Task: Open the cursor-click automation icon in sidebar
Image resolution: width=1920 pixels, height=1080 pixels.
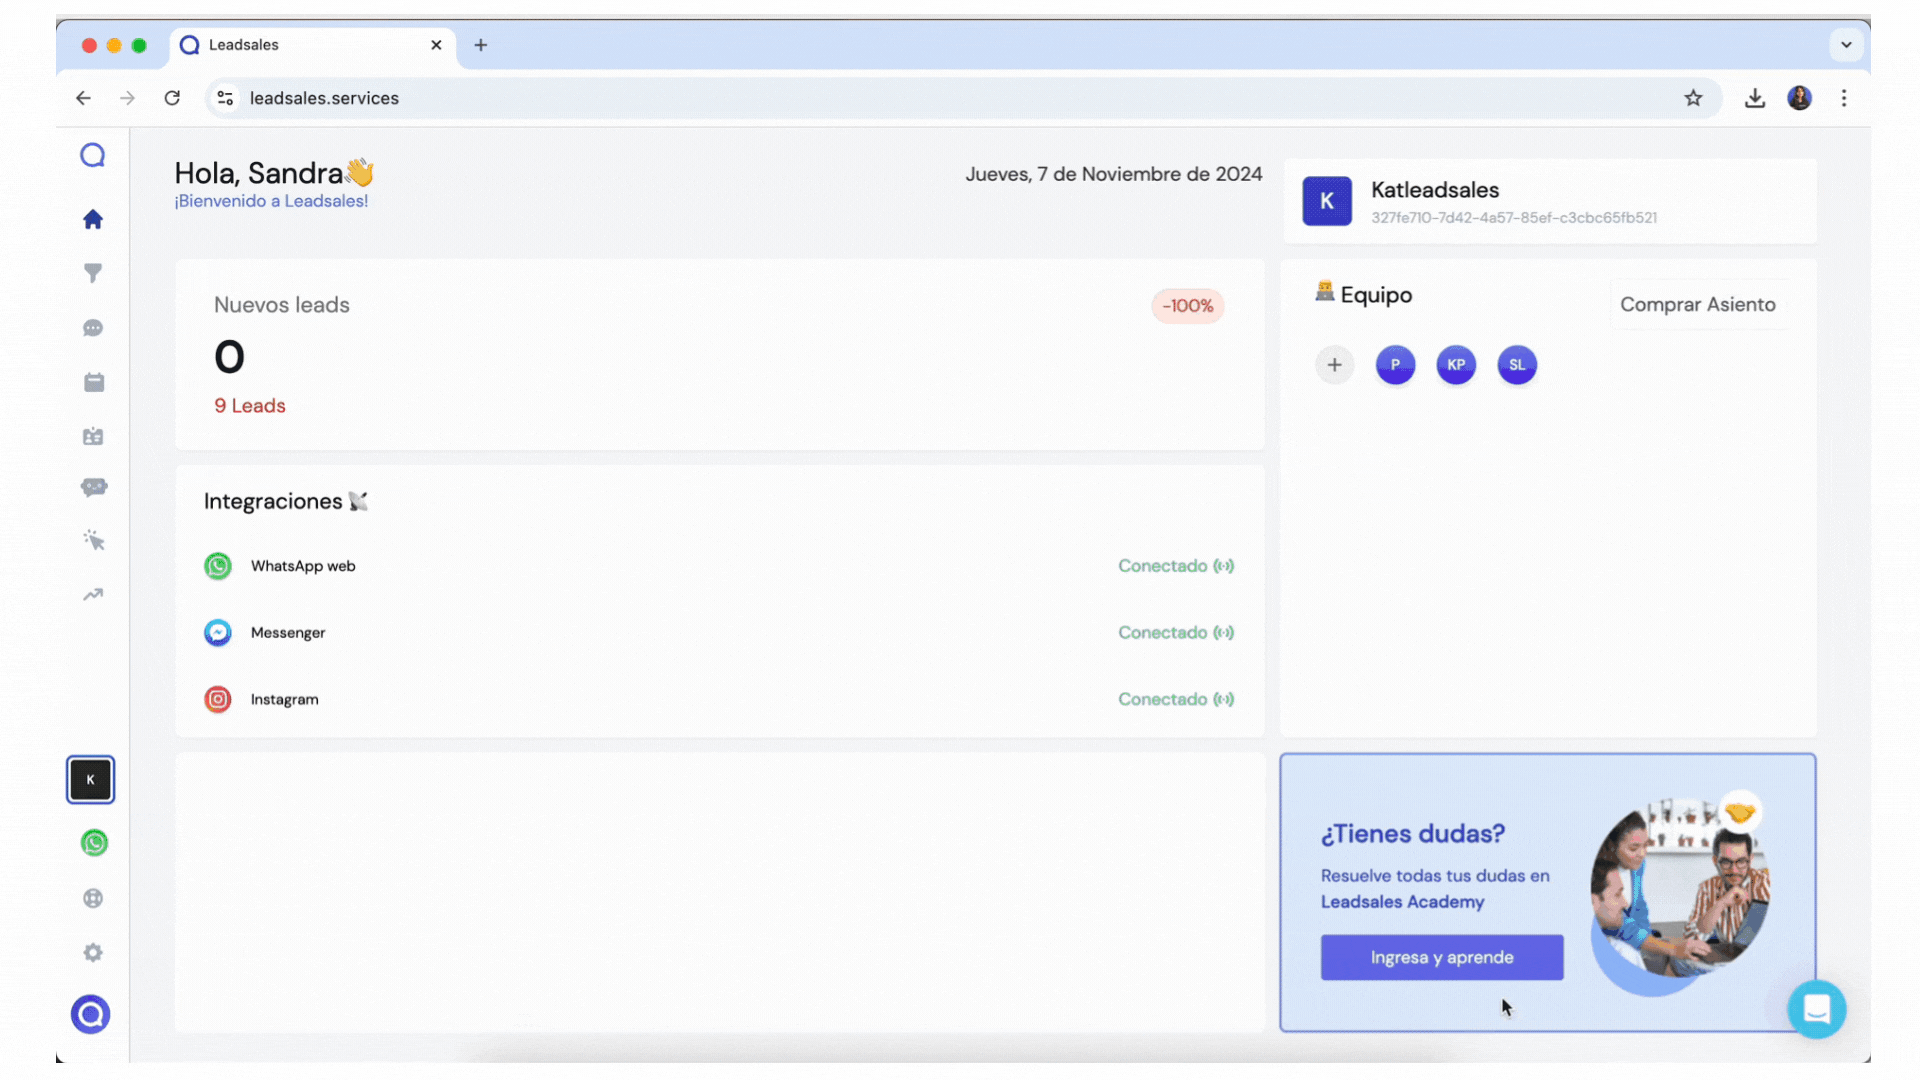Action: pos(94,540)
